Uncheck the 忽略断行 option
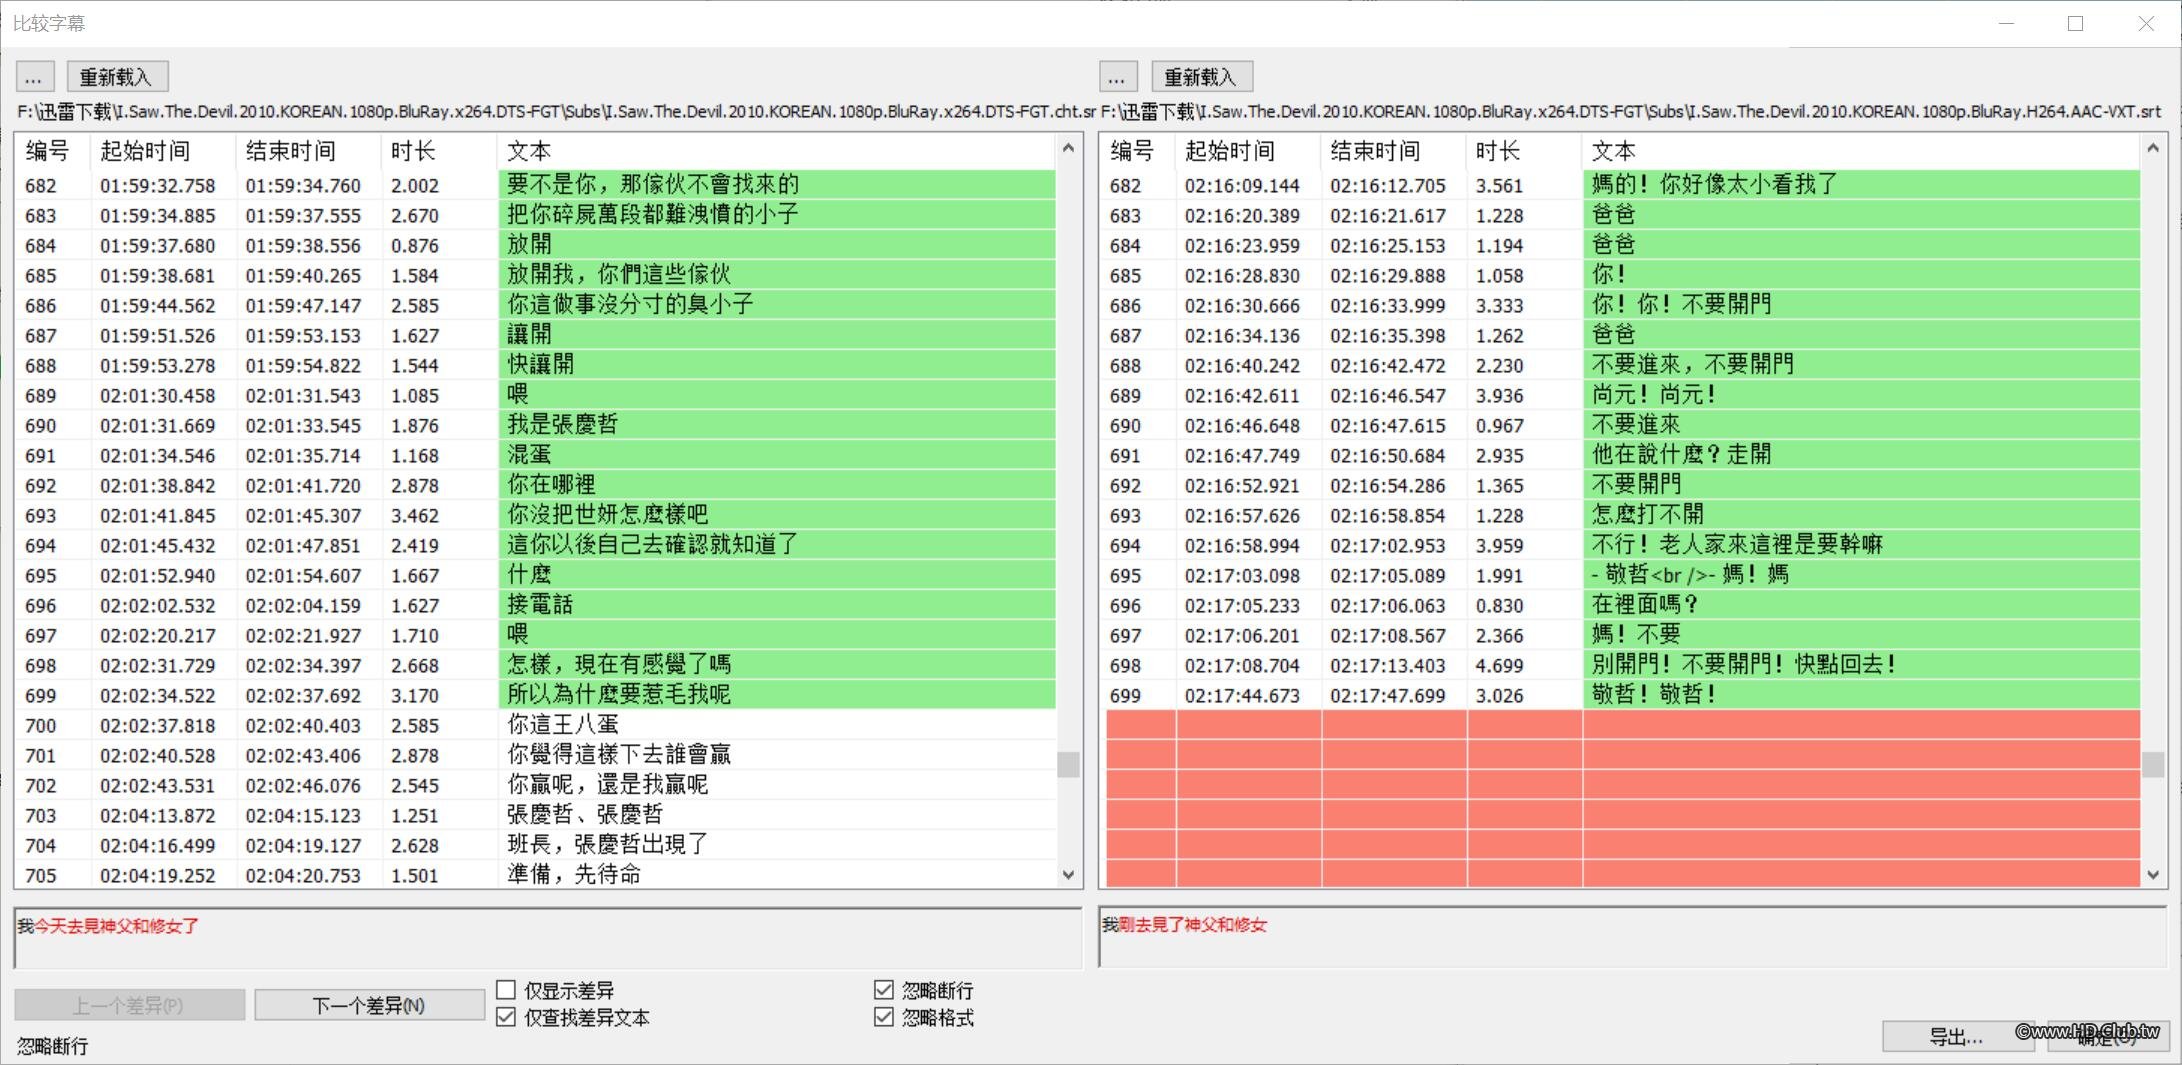Image resolution: width=2182 pixels, height=1065 pixels. (884, 989)
